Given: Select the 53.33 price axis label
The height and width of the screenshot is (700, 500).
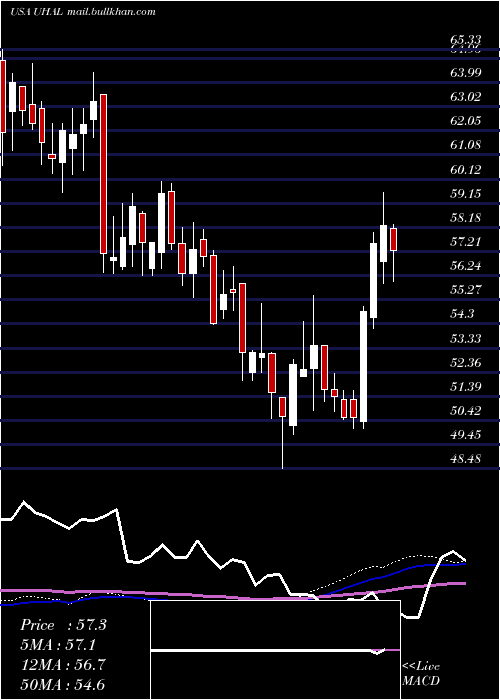Looking at the screenshot, I should click(x=466, y=339).
